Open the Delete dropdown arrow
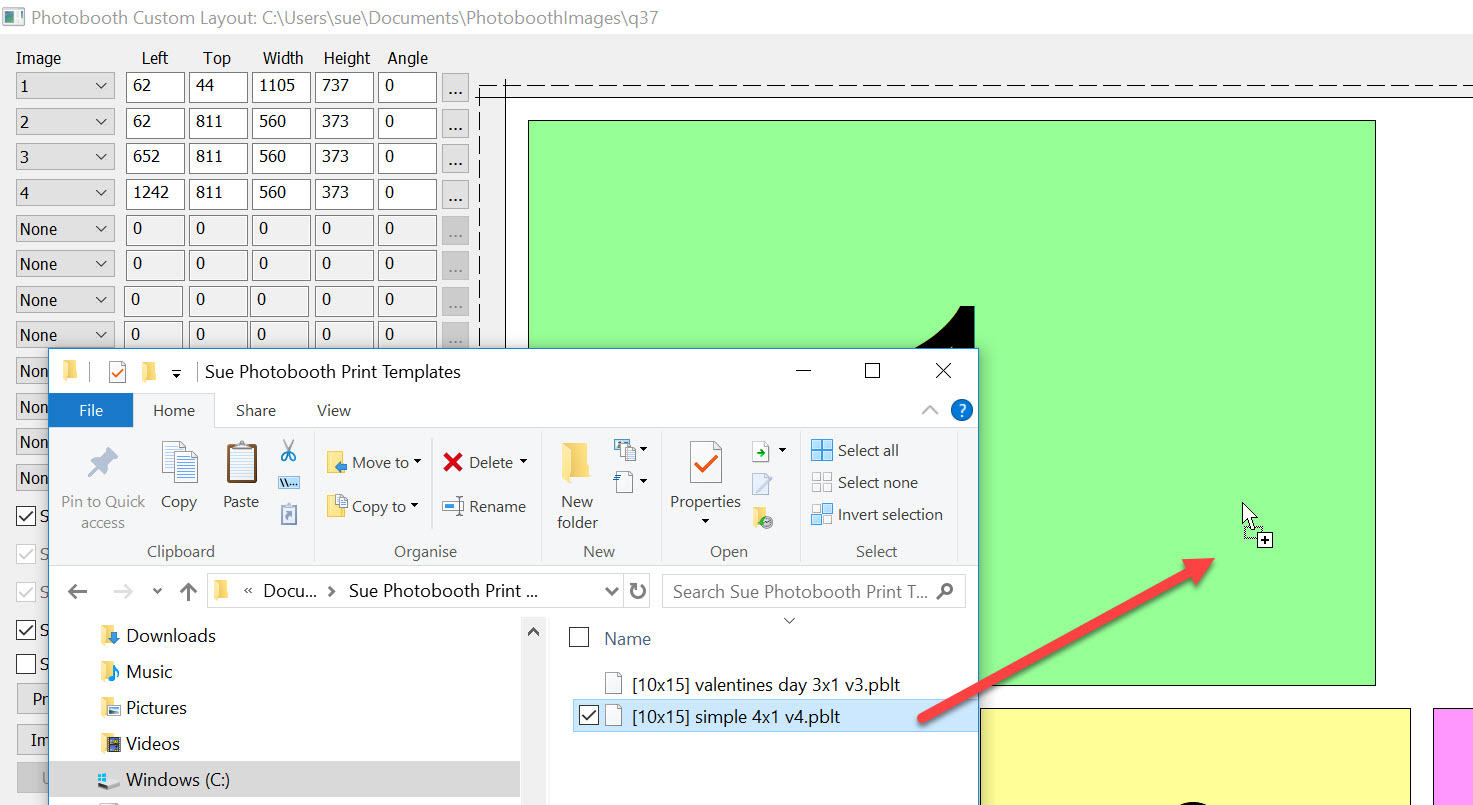This screenshot has height=805, width=1473. (523, 462)
